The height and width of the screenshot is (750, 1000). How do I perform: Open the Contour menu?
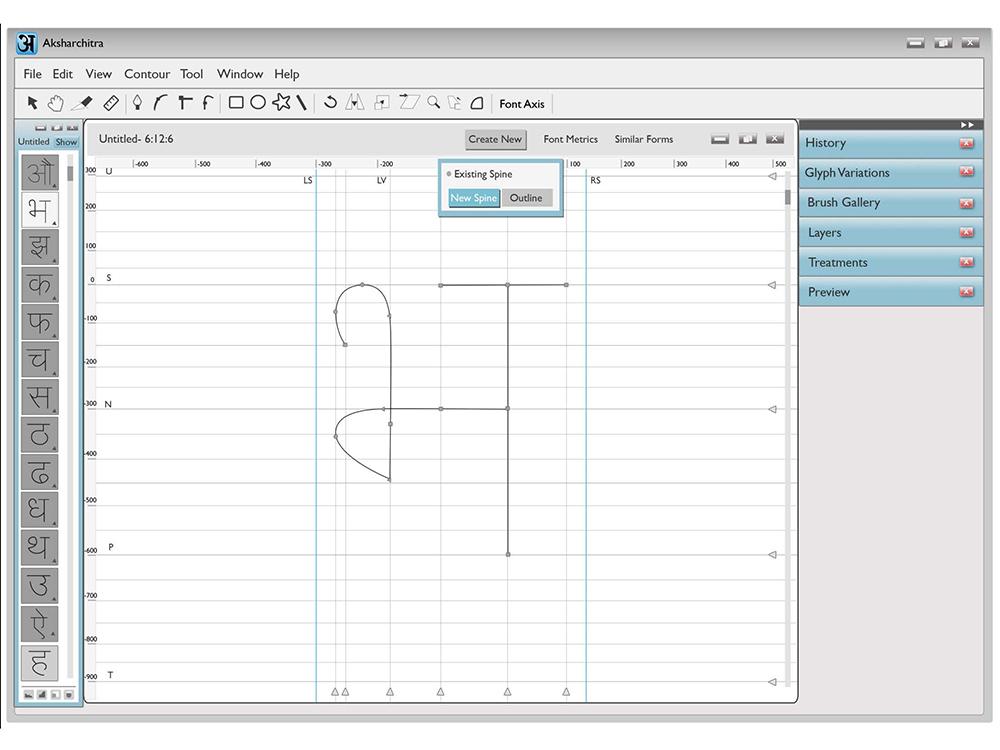(146, 74)
